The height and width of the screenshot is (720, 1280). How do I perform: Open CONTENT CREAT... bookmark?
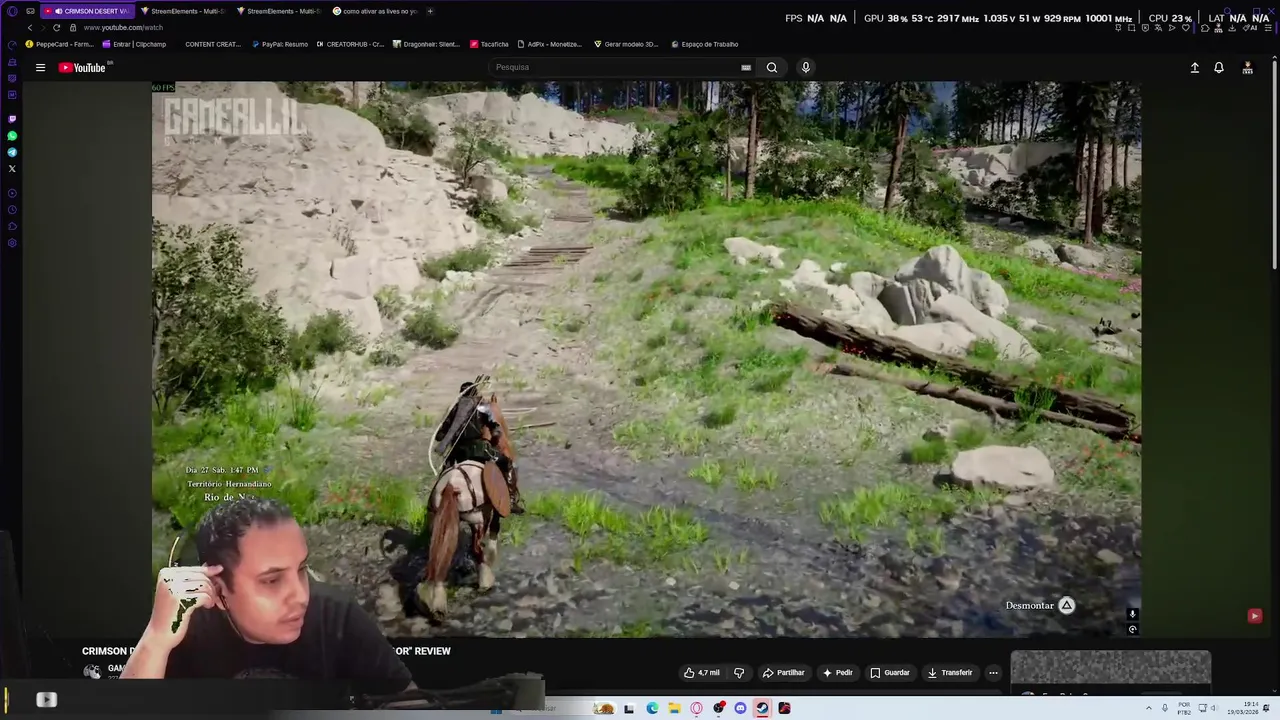212,44
